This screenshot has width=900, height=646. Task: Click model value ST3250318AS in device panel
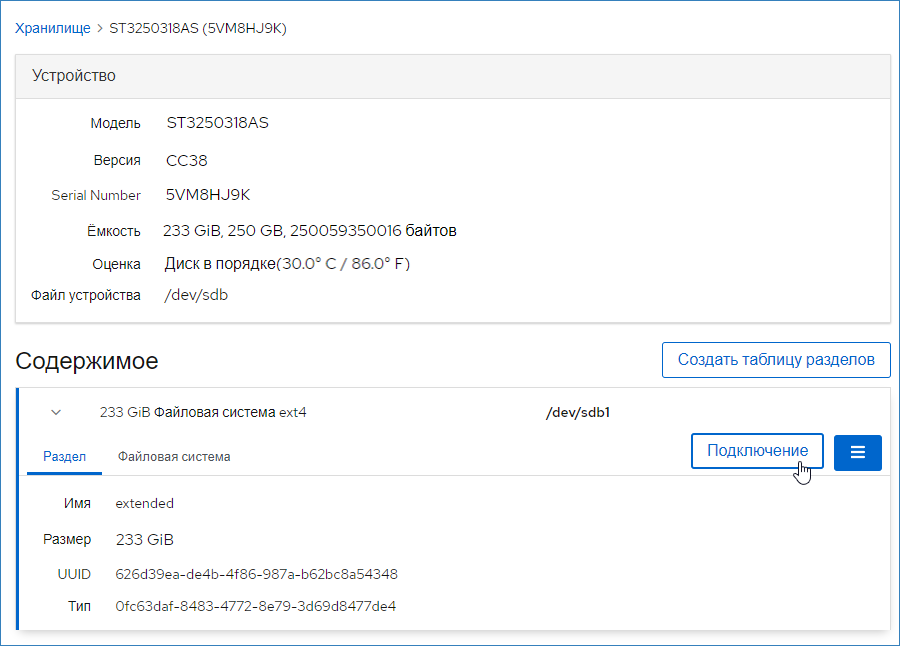[x=217, y=124]
